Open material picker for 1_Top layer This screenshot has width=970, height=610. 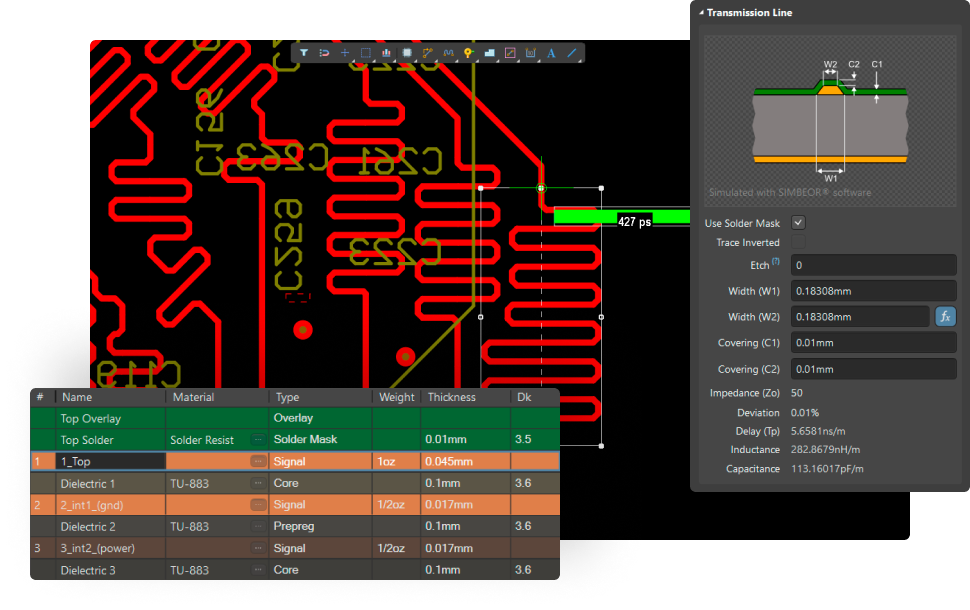tap(259, 462)
